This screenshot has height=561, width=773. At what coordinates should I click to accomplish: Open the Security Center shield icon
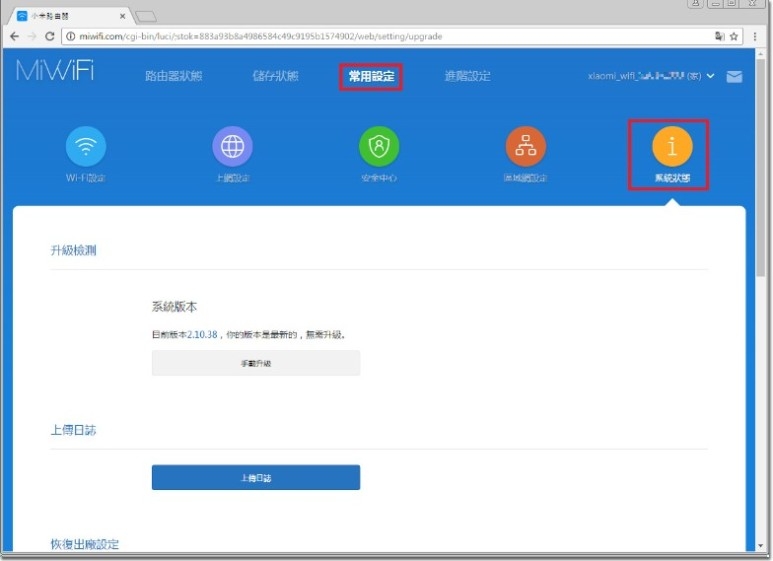[379, 148]
